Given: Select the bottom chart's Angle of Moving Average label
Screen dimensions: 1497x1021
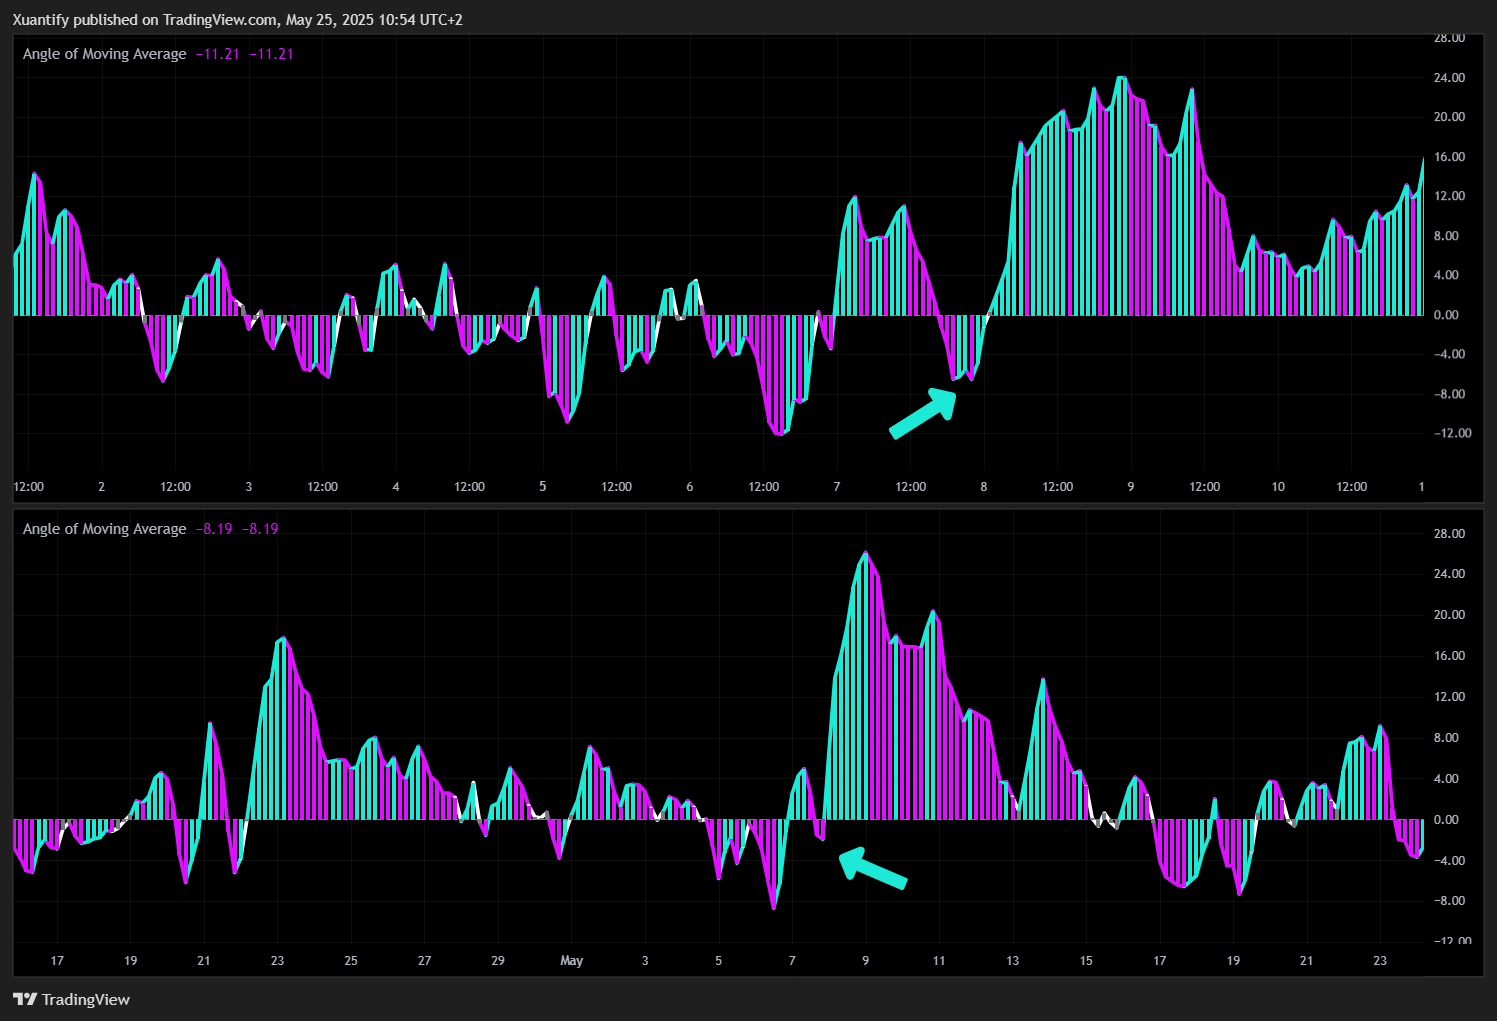Looking at the screenshot, I should [x=104, y=529].
